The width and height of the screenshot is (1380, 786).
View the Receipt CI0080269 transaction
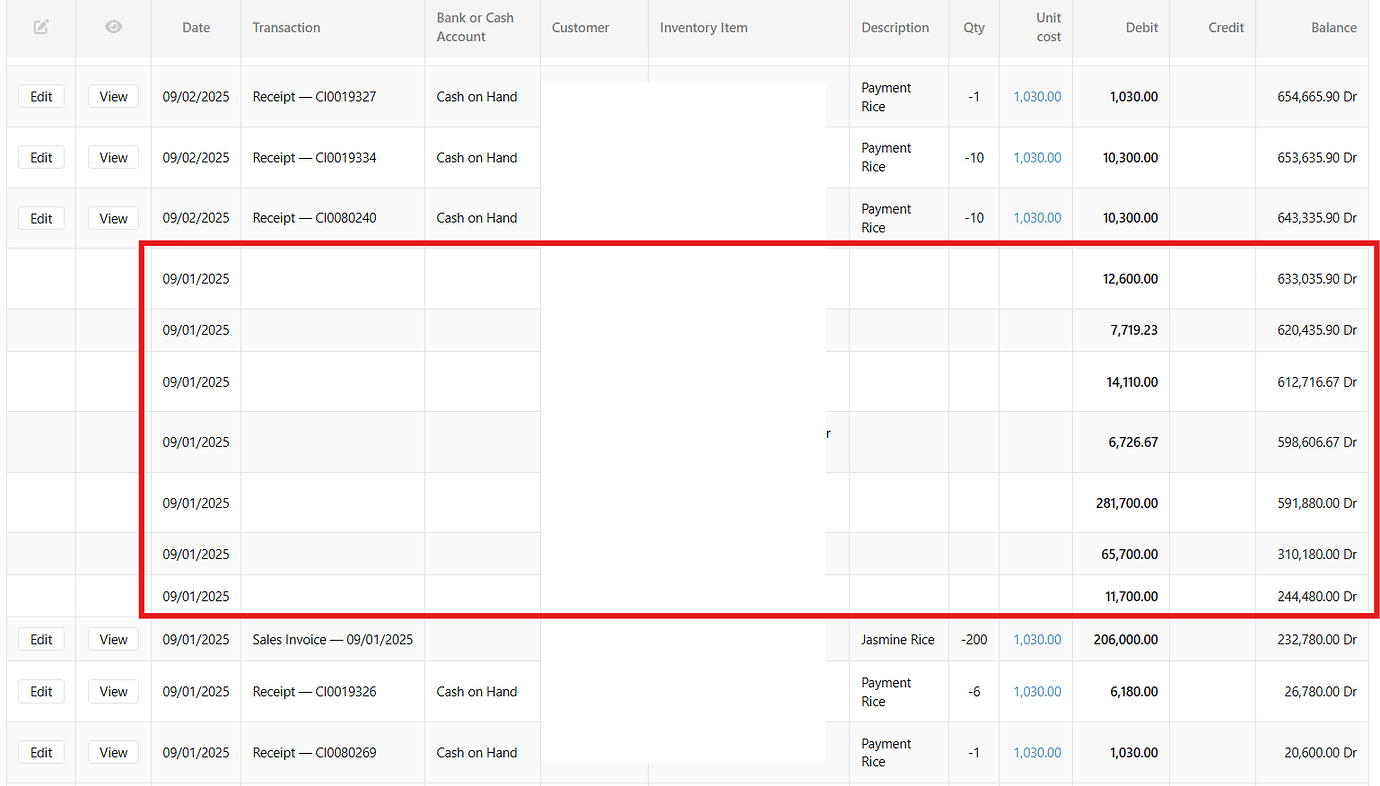pos(113,752)
